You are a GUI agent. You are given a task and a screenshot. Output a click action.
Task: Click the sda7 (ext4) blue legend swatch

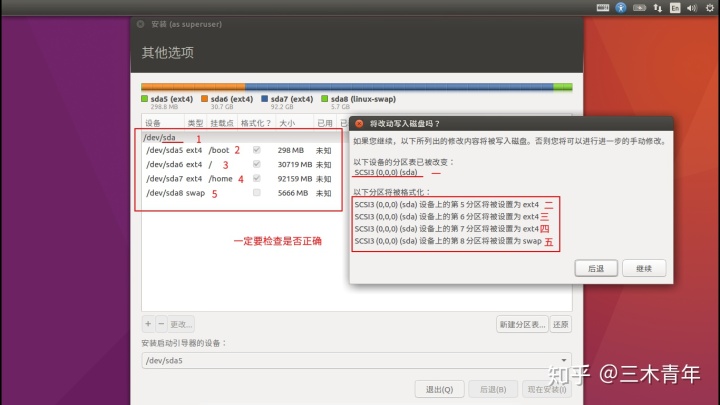[x=264, y=99]
